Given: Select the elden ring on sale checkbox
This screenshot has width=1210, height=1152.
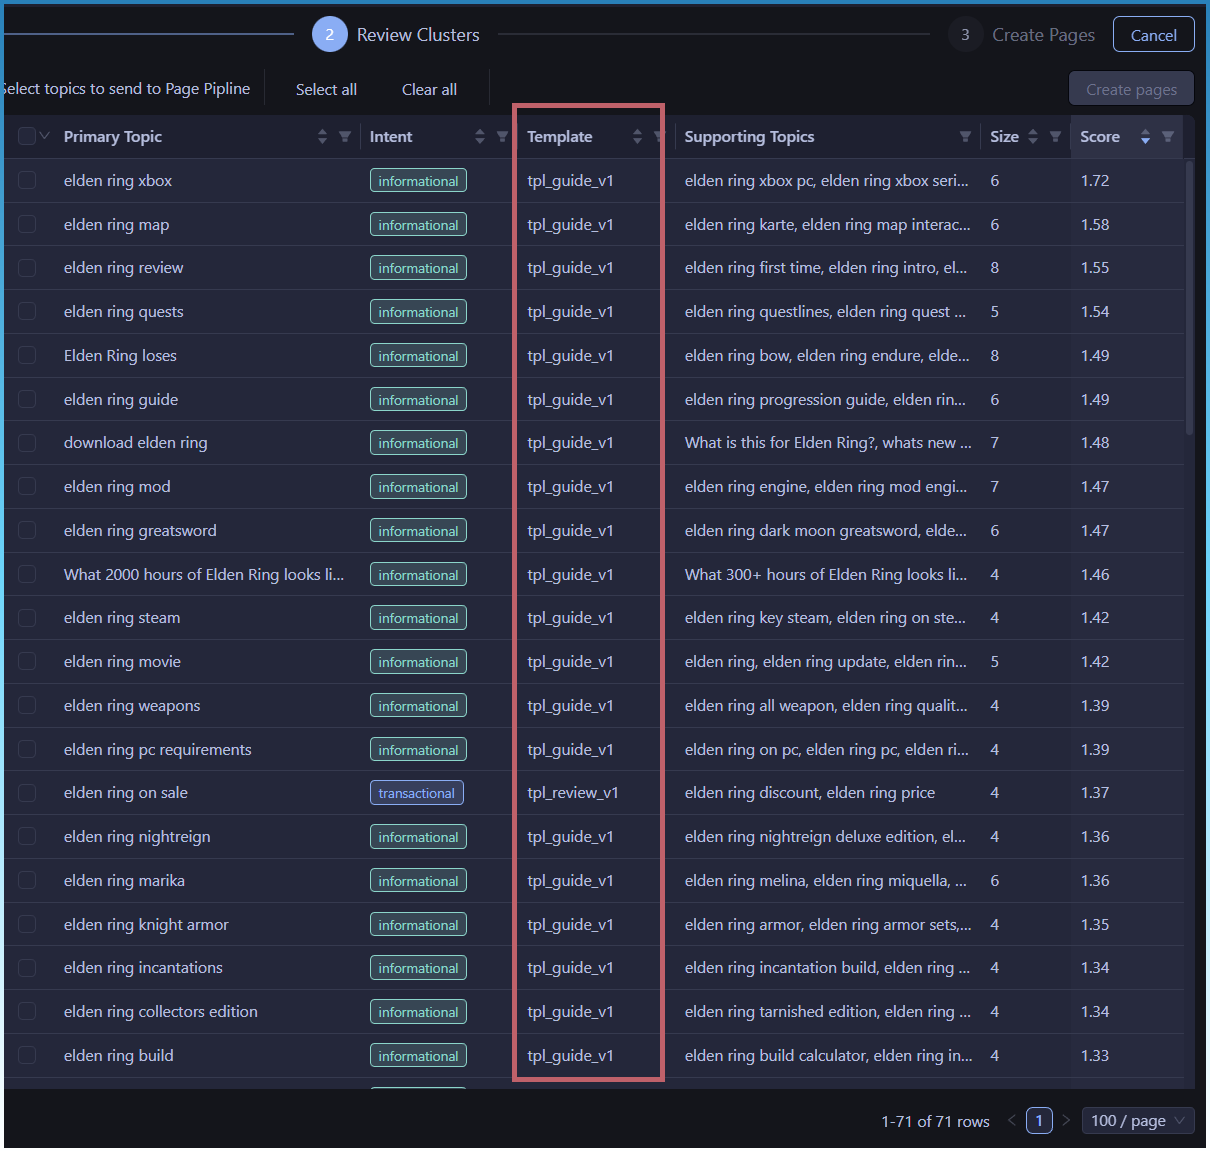Looking at the screenshot, I should click(x=27, y=793).
